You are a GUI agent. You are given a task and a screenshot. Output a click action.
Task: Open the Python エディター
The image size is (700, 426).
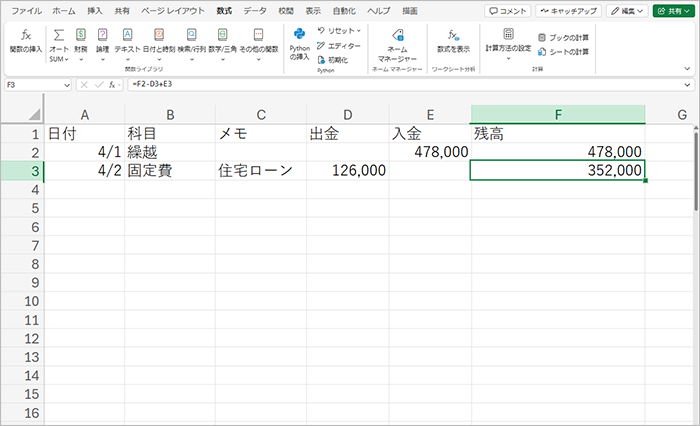338,46
